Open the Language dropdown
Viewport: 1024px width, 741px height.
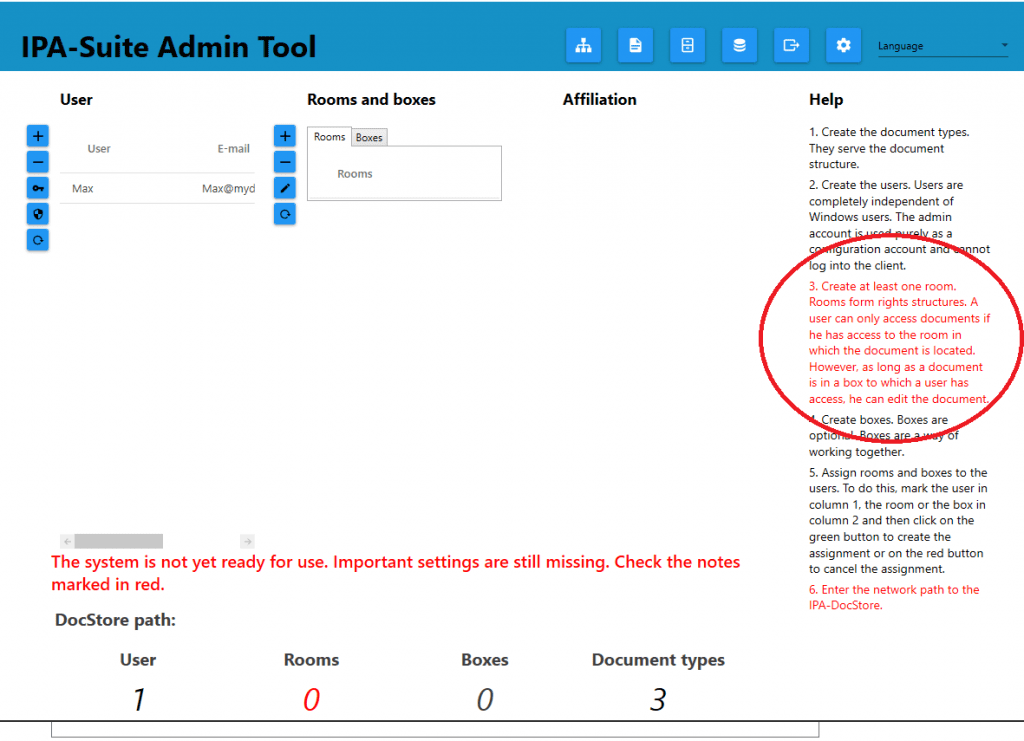(x=943, y=46)
